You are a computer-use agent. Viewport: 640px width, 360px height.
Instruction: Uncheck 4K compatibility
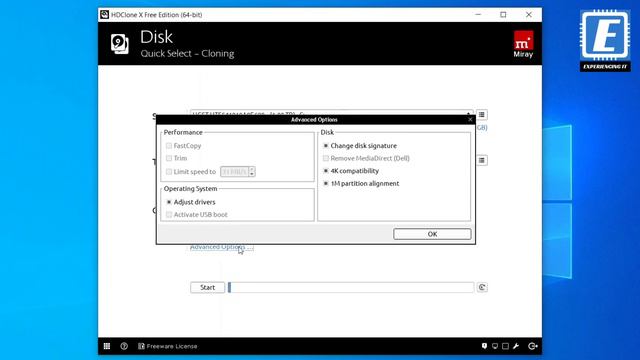326,171
